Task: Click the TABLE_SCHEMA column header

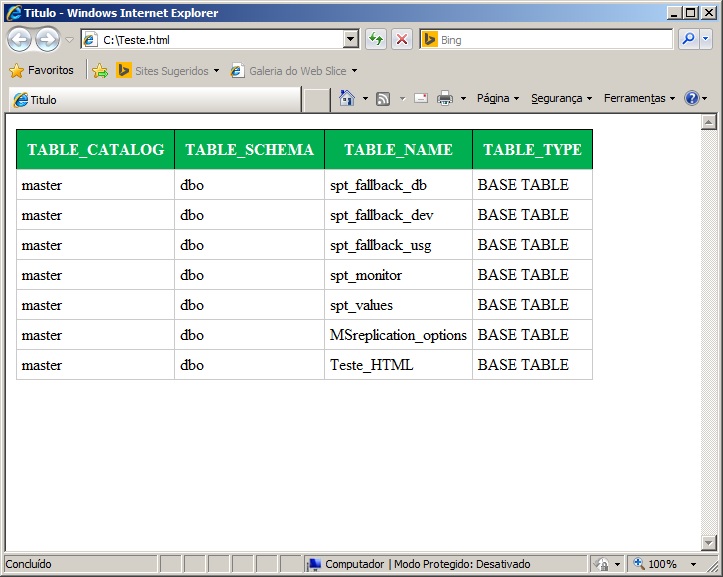Action: tap(249, 149)
